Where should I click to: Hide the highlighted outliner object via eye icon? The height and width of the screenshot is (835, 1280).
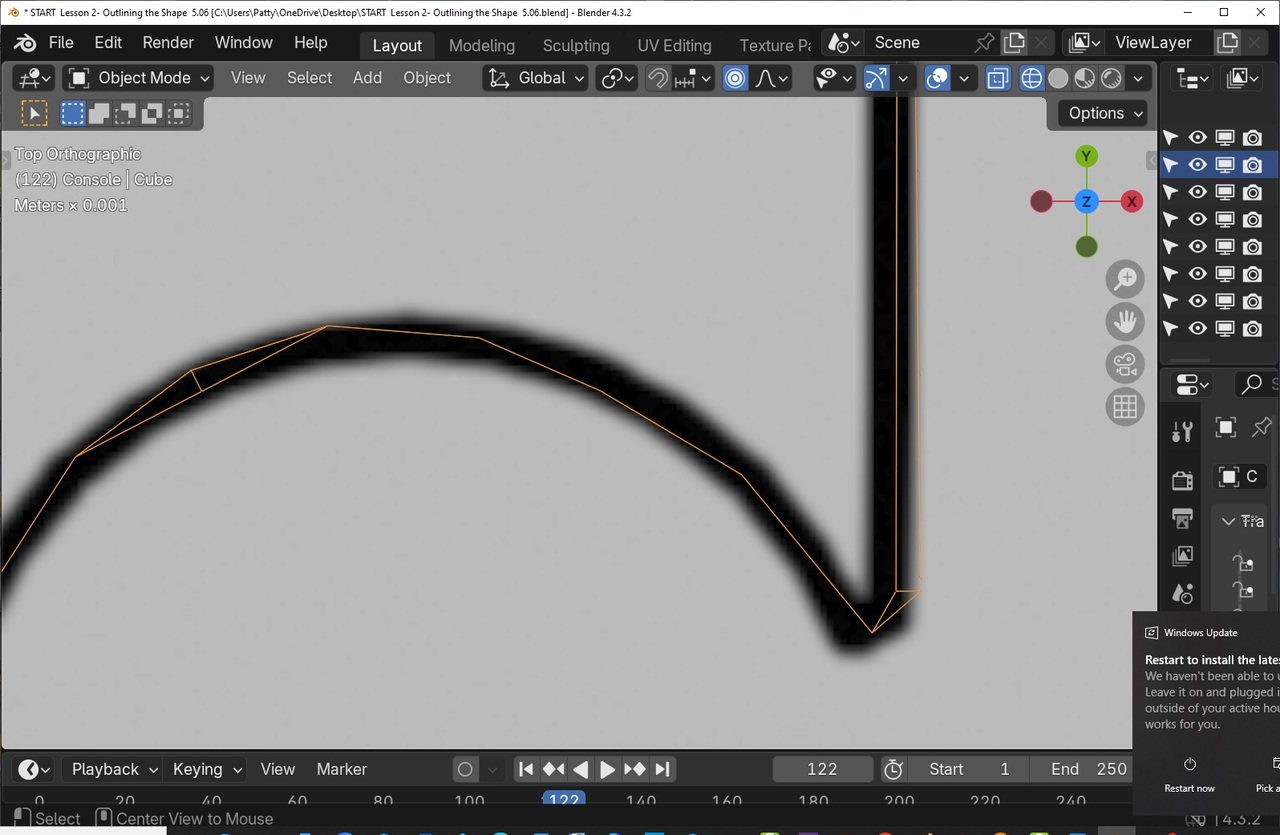(x=1197, y=165)
